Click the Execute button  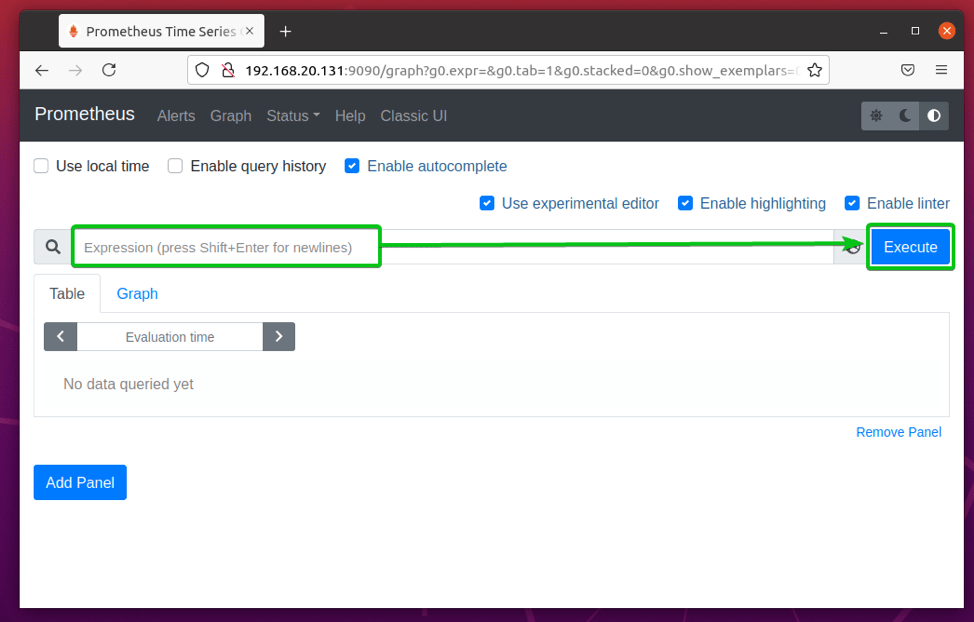[x=910, y=247]
